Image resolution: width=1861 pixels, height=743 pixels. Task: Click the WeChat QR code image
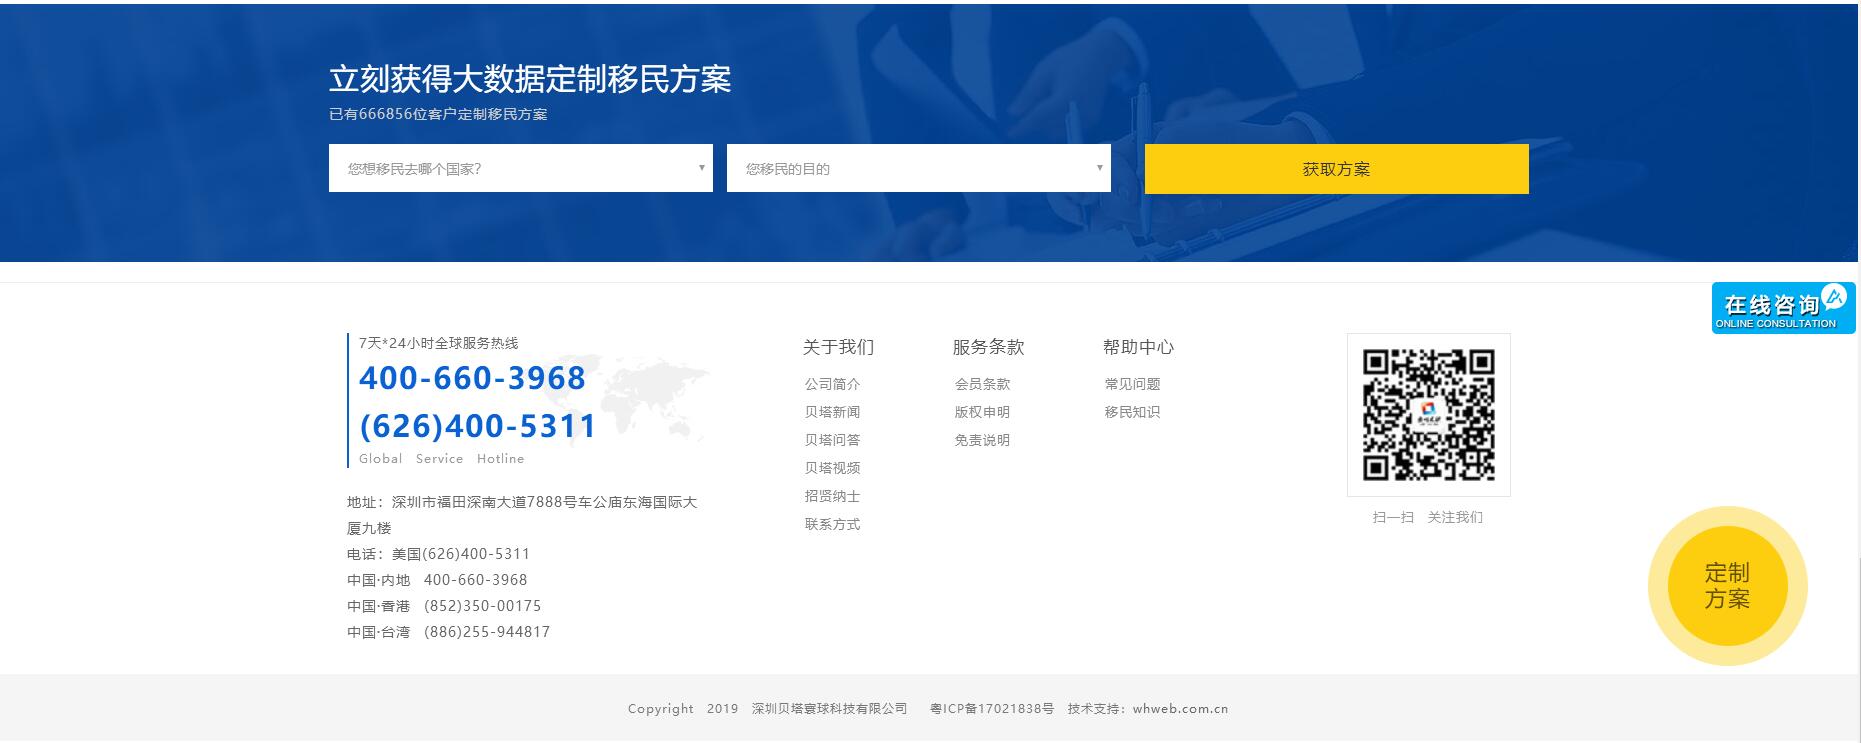1428,414
